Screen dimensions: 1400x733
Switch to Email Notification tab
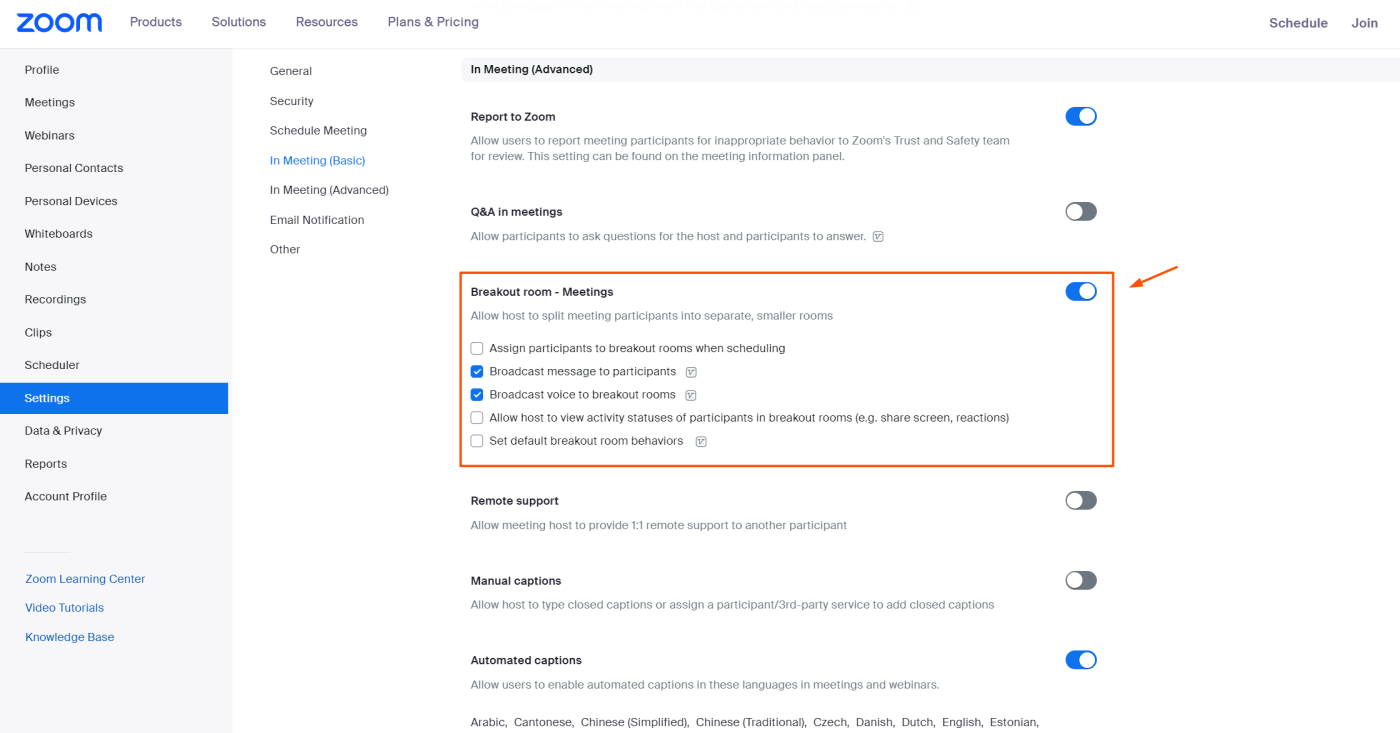coord(317,220)
